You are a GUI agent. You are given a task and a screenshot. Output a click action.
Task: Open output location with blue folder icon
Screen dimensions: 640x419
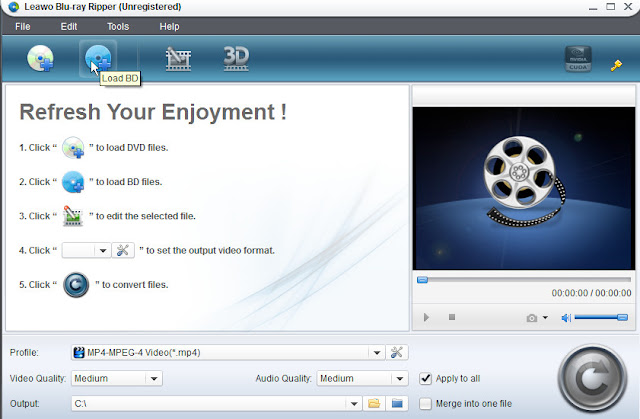click(x=397, y=403)
